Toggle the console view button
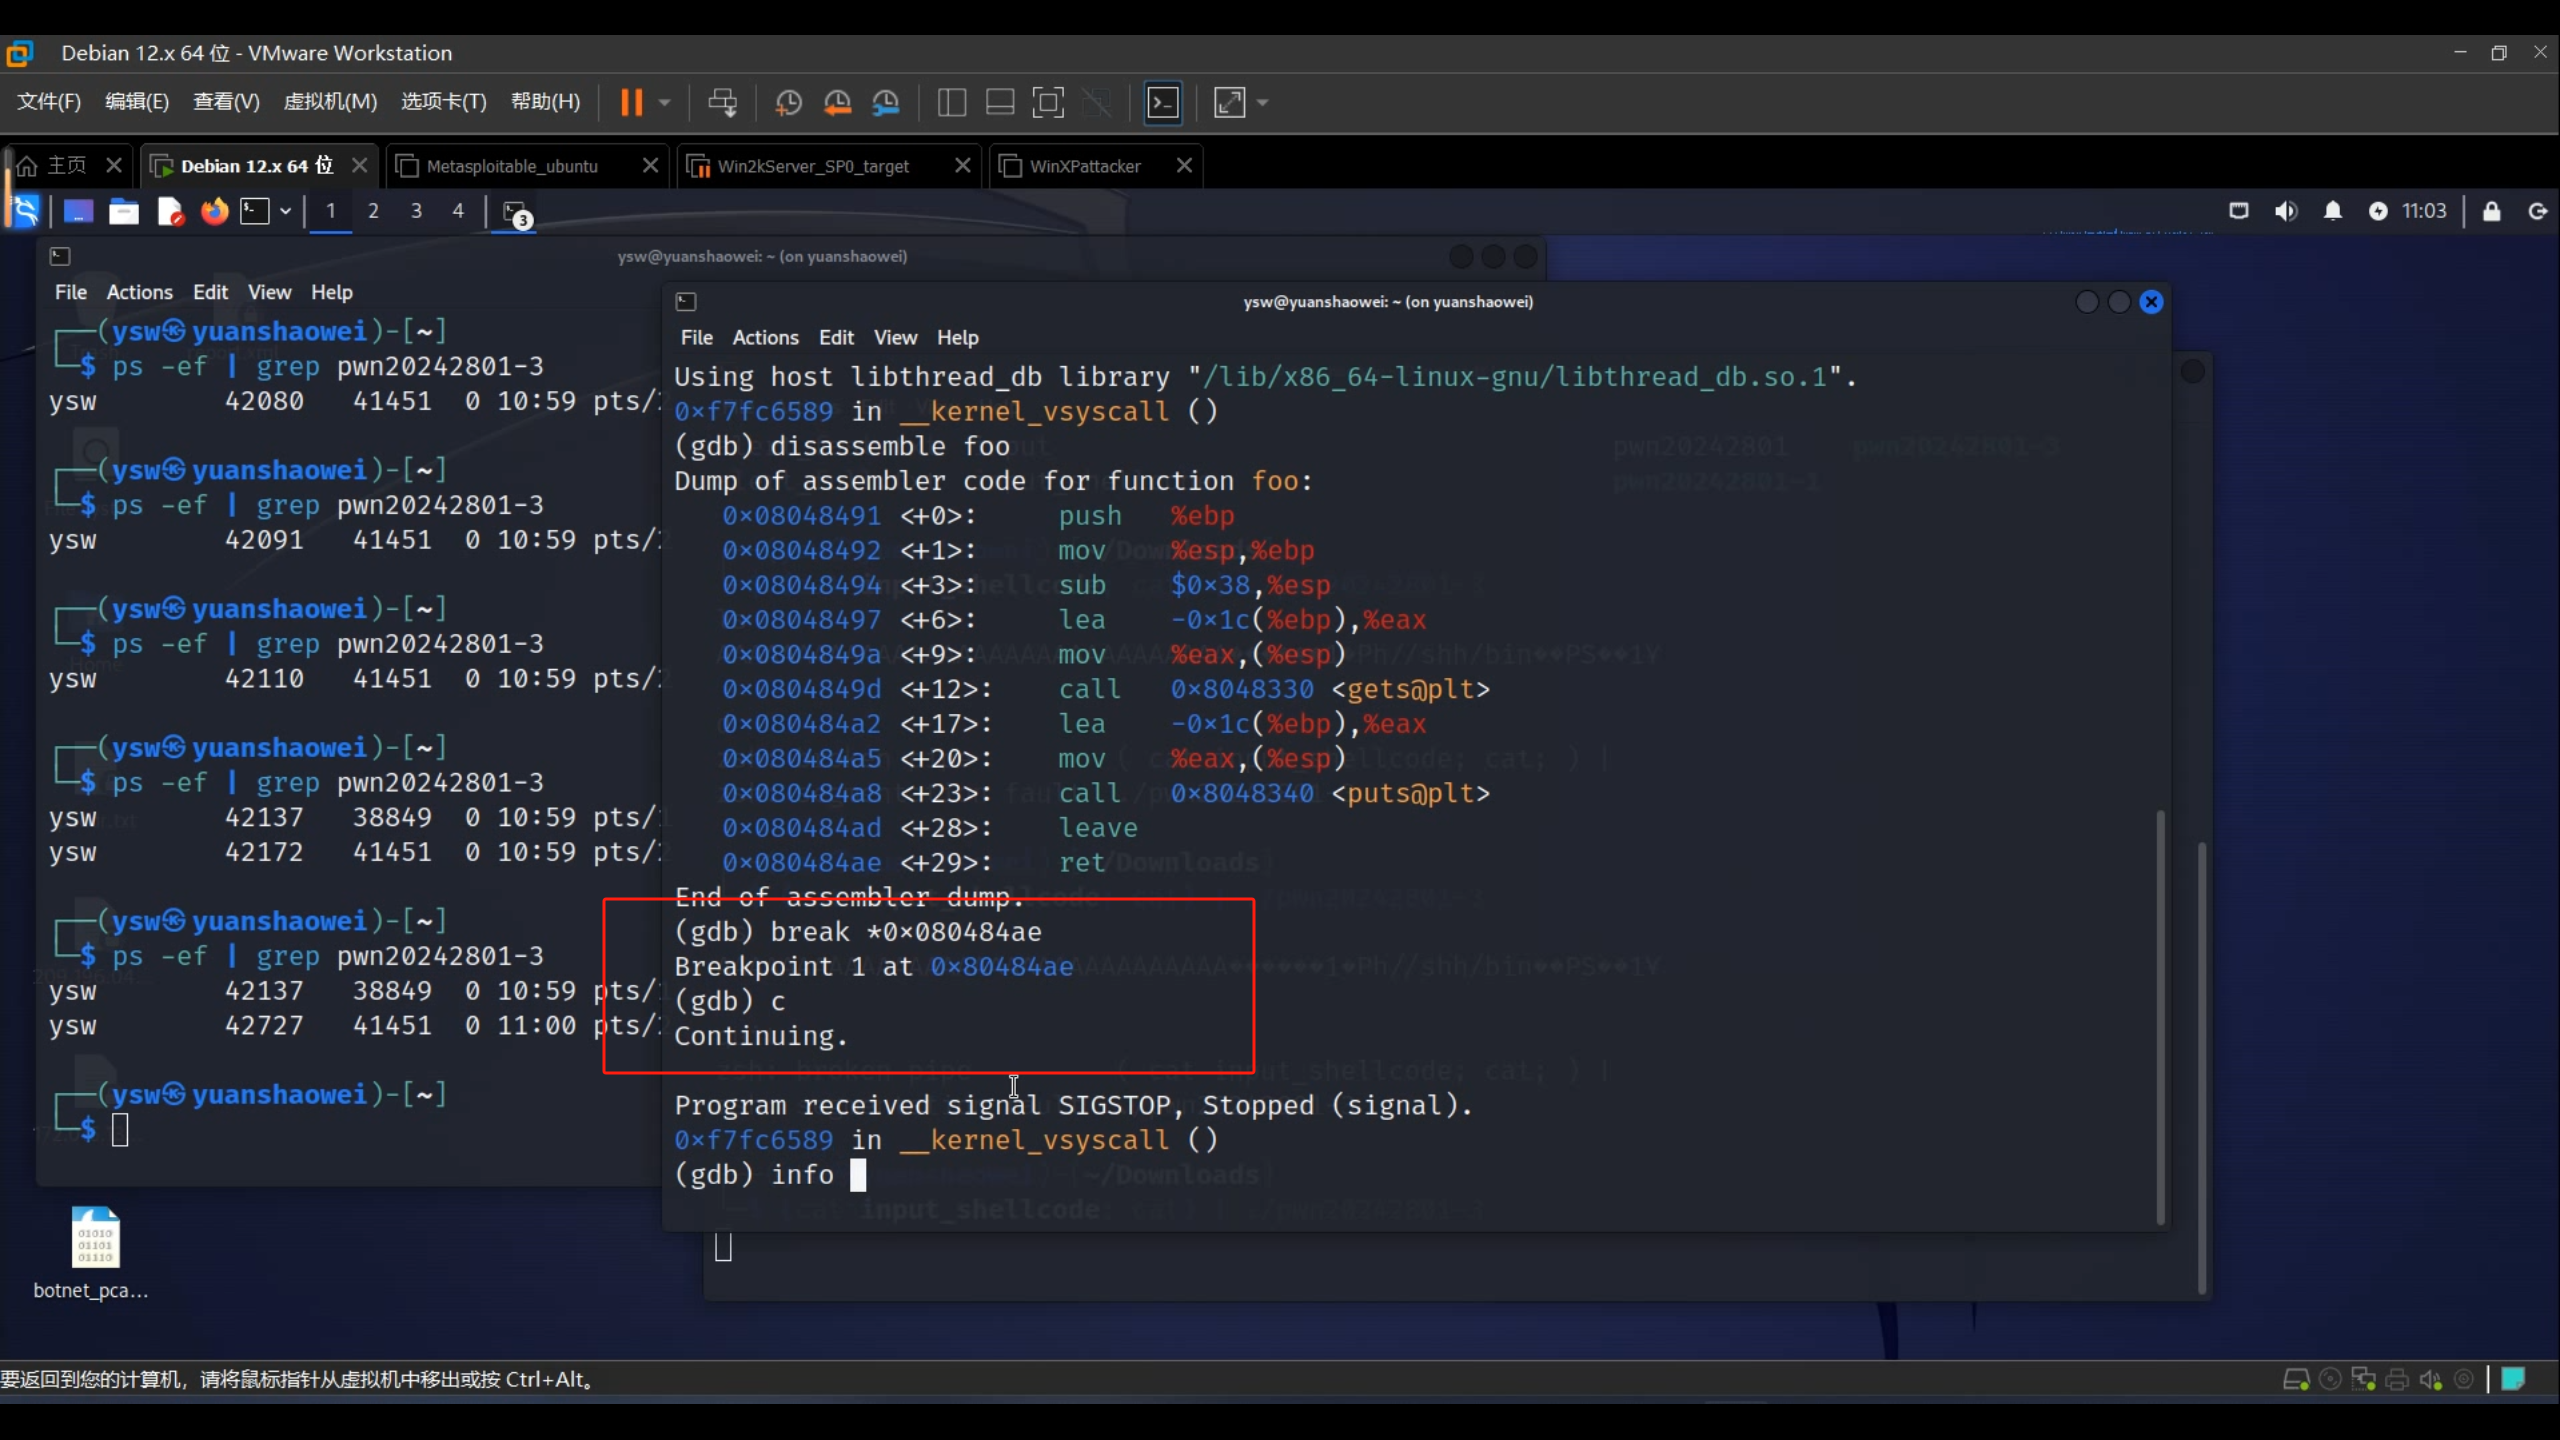 coord(1163,102)
